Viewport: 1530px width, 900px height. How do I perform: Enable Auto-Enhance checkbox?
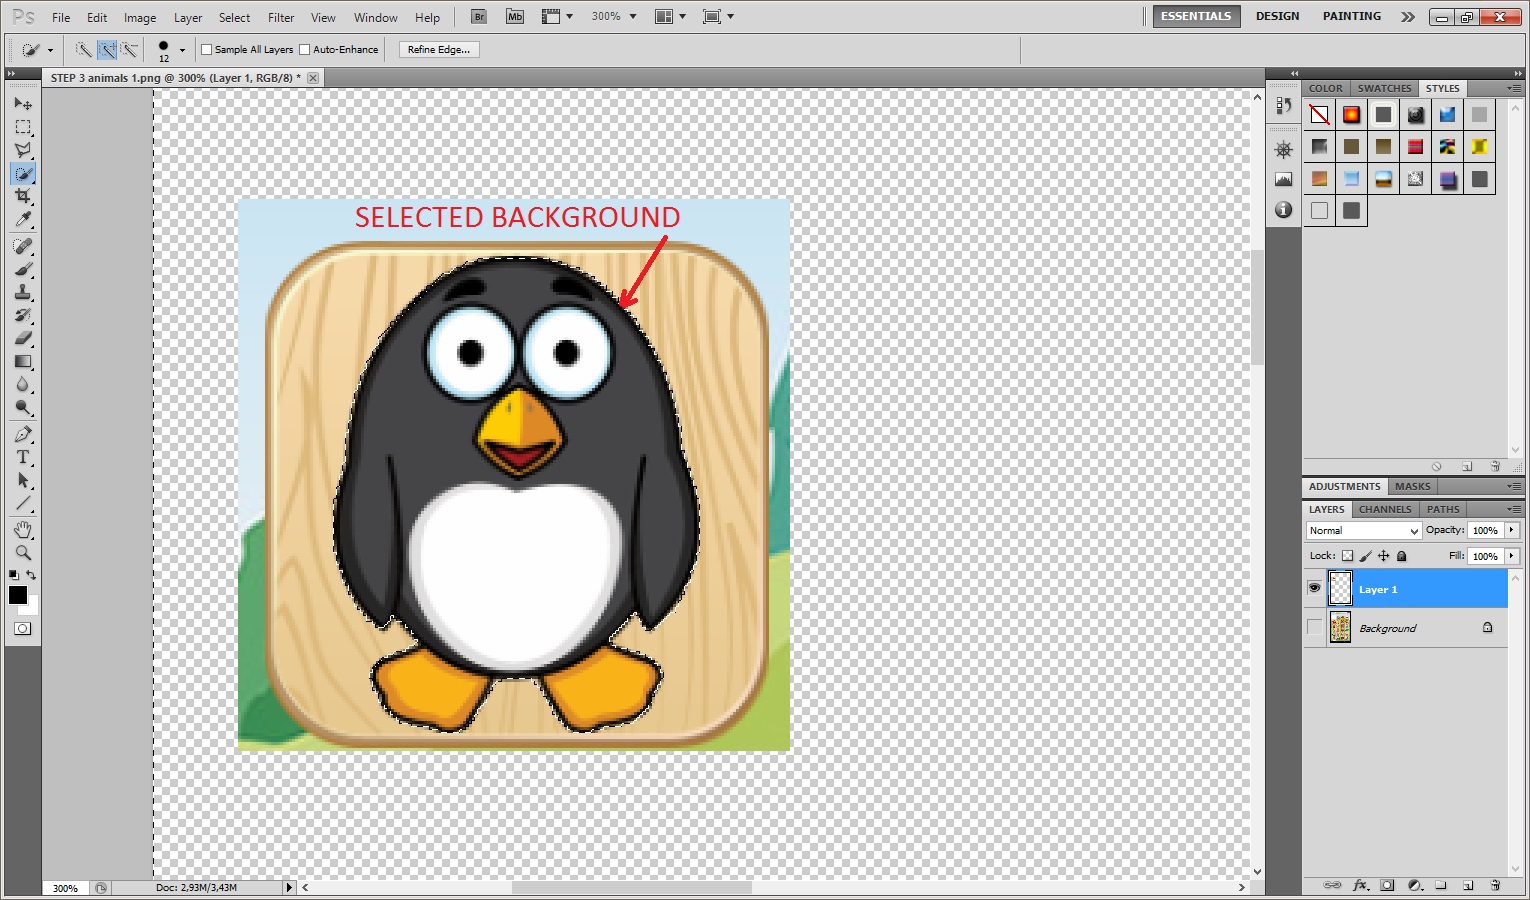(305, 50)
